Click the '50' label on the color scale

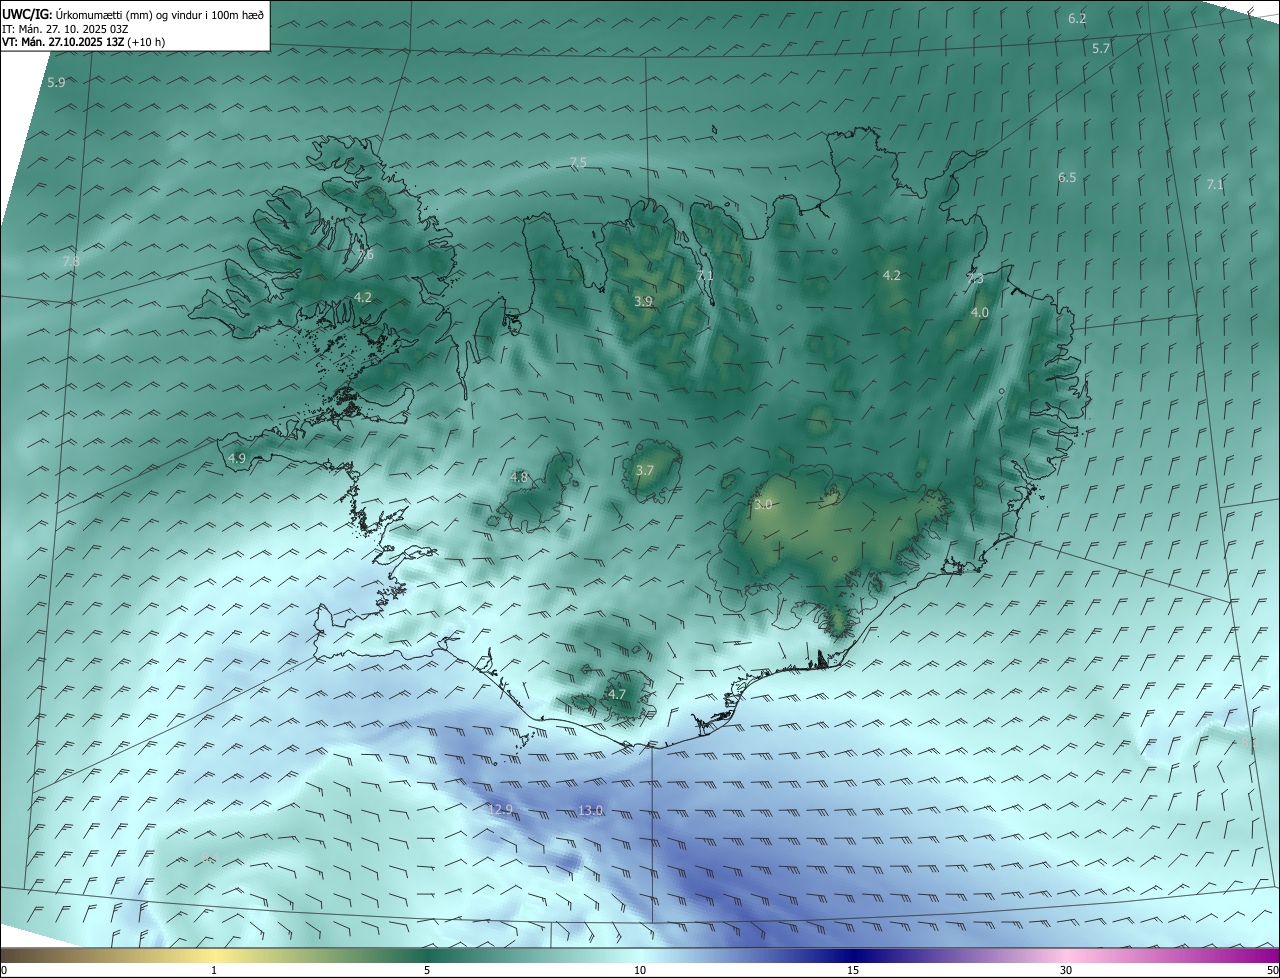click(x=1272, y=970)
